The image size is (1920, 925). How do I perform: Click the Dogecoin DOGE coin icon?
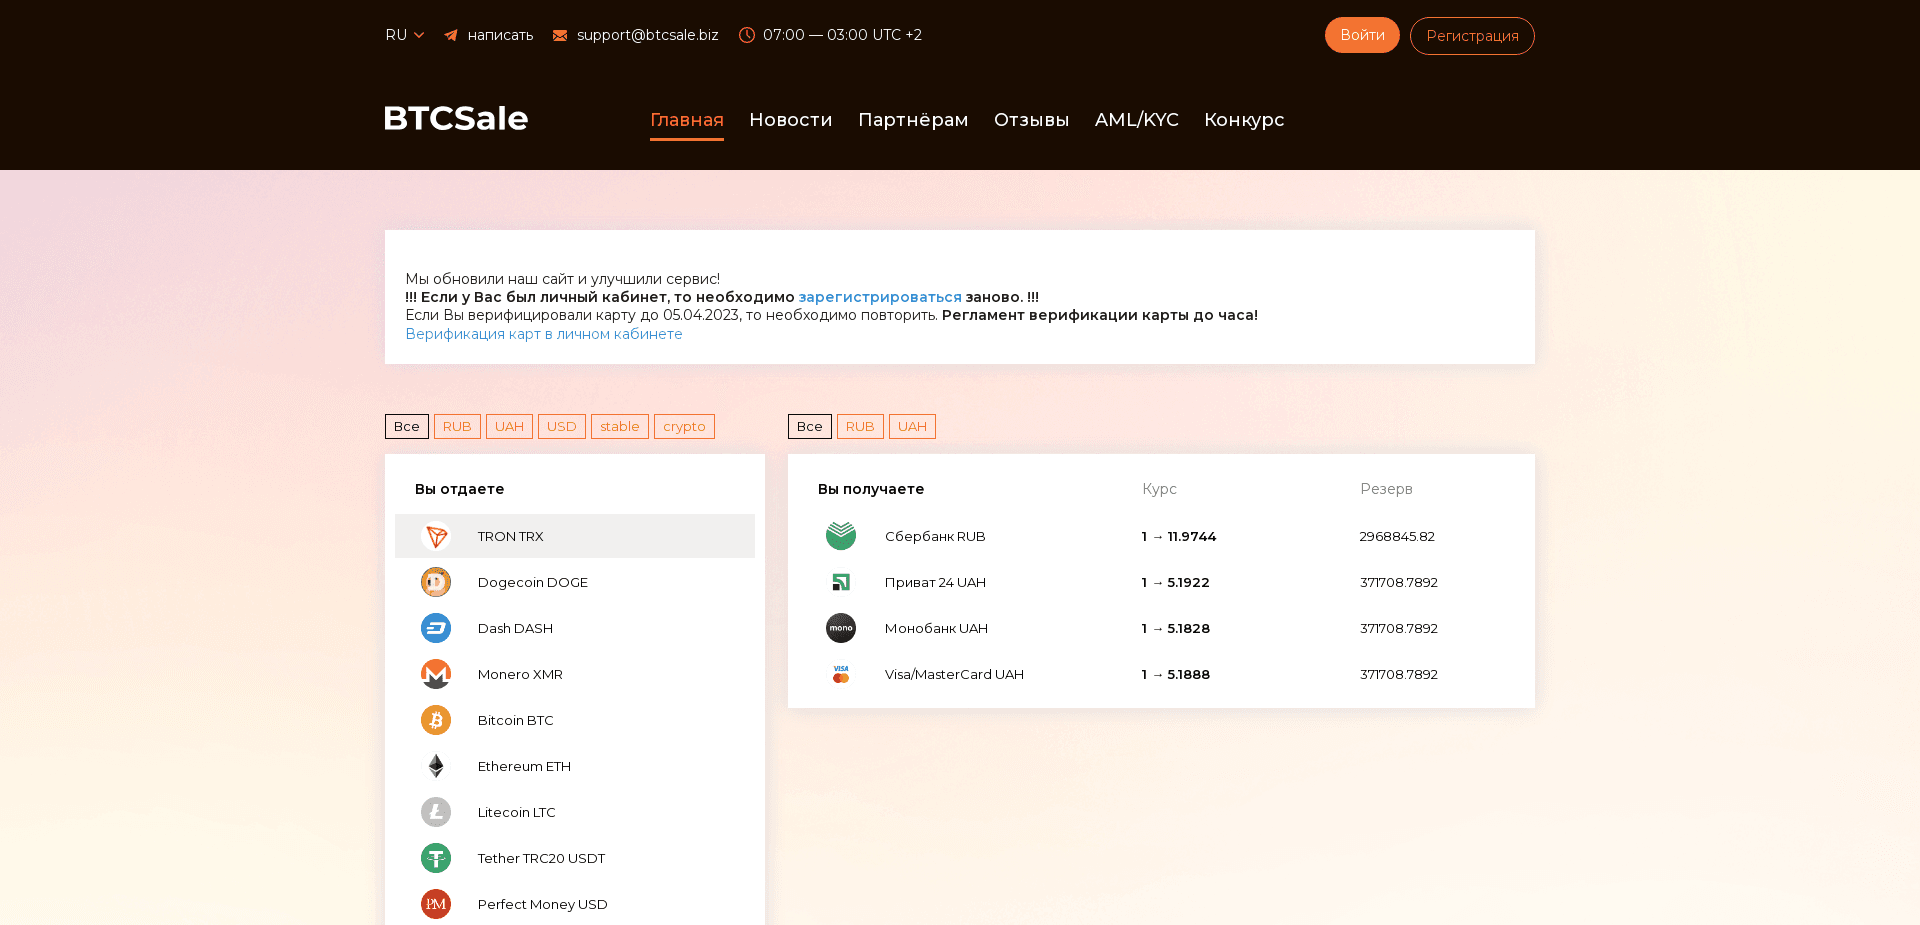pos(436,582)
